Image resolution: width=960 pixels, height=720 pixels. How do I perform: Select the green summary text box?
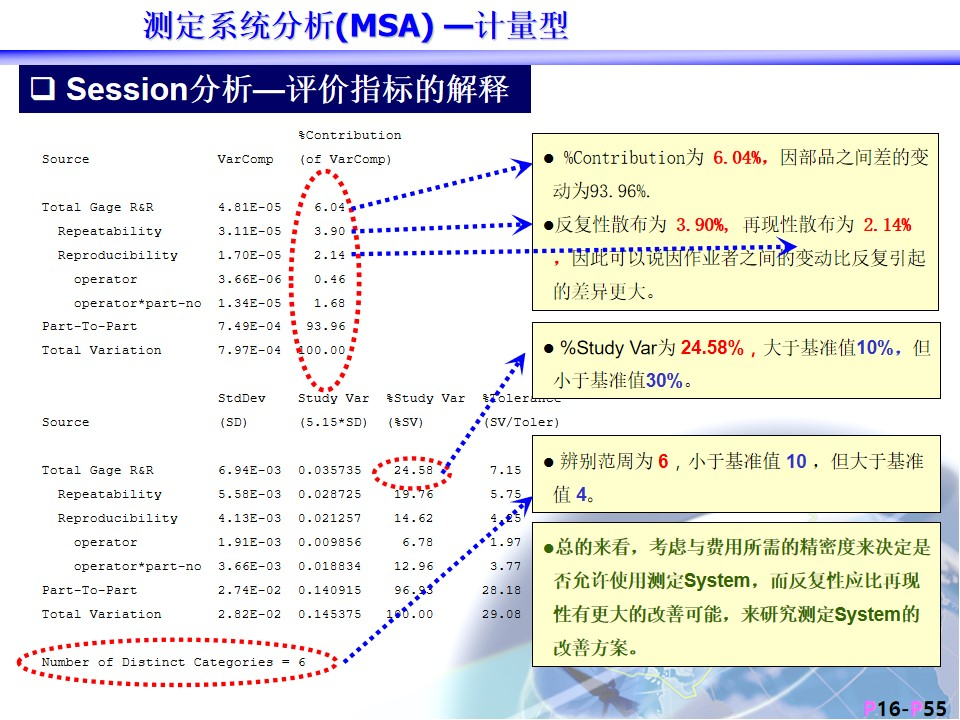coord(735,593)
